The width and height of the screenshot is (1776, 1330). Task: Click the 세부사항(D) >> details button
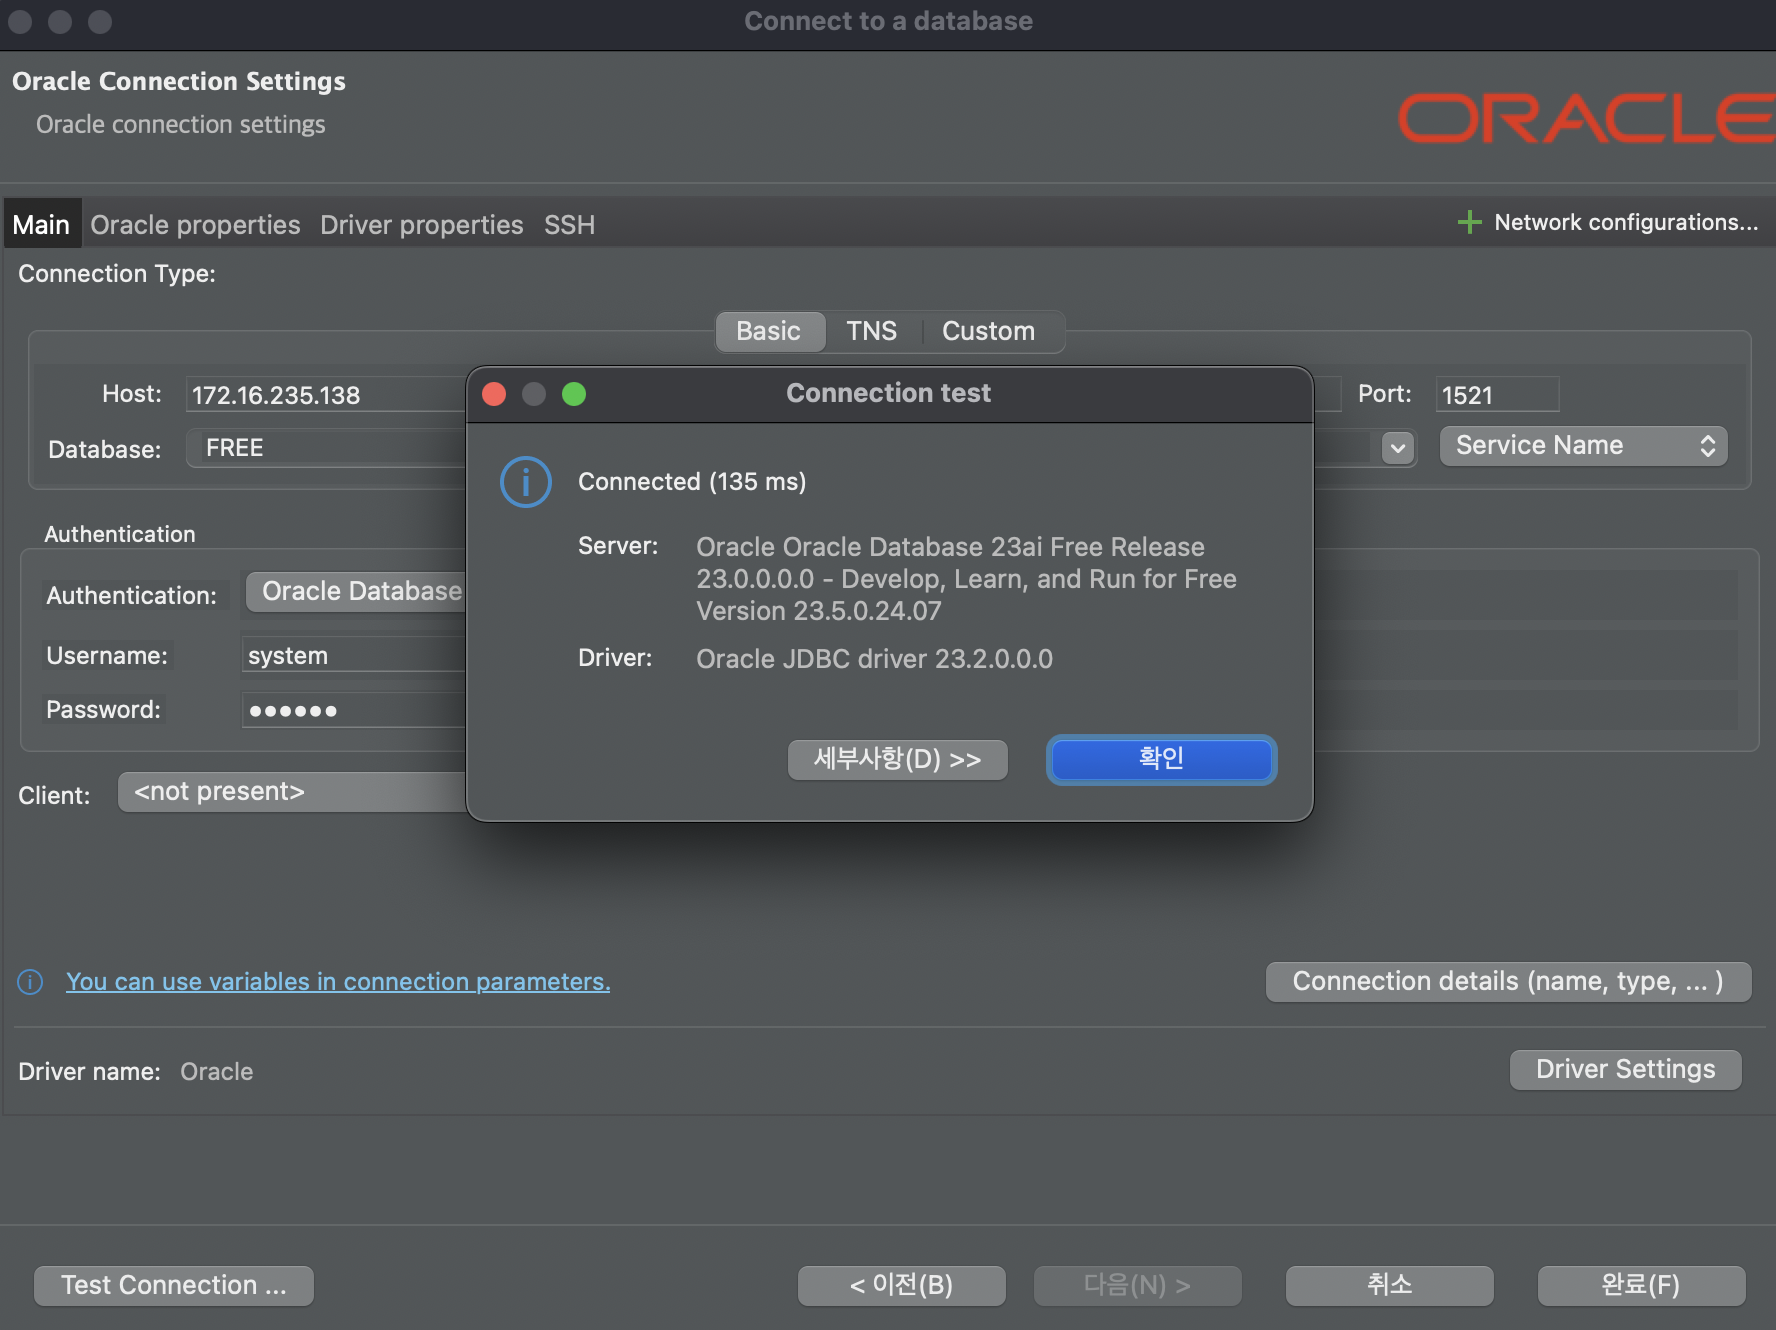pos(898,759)
